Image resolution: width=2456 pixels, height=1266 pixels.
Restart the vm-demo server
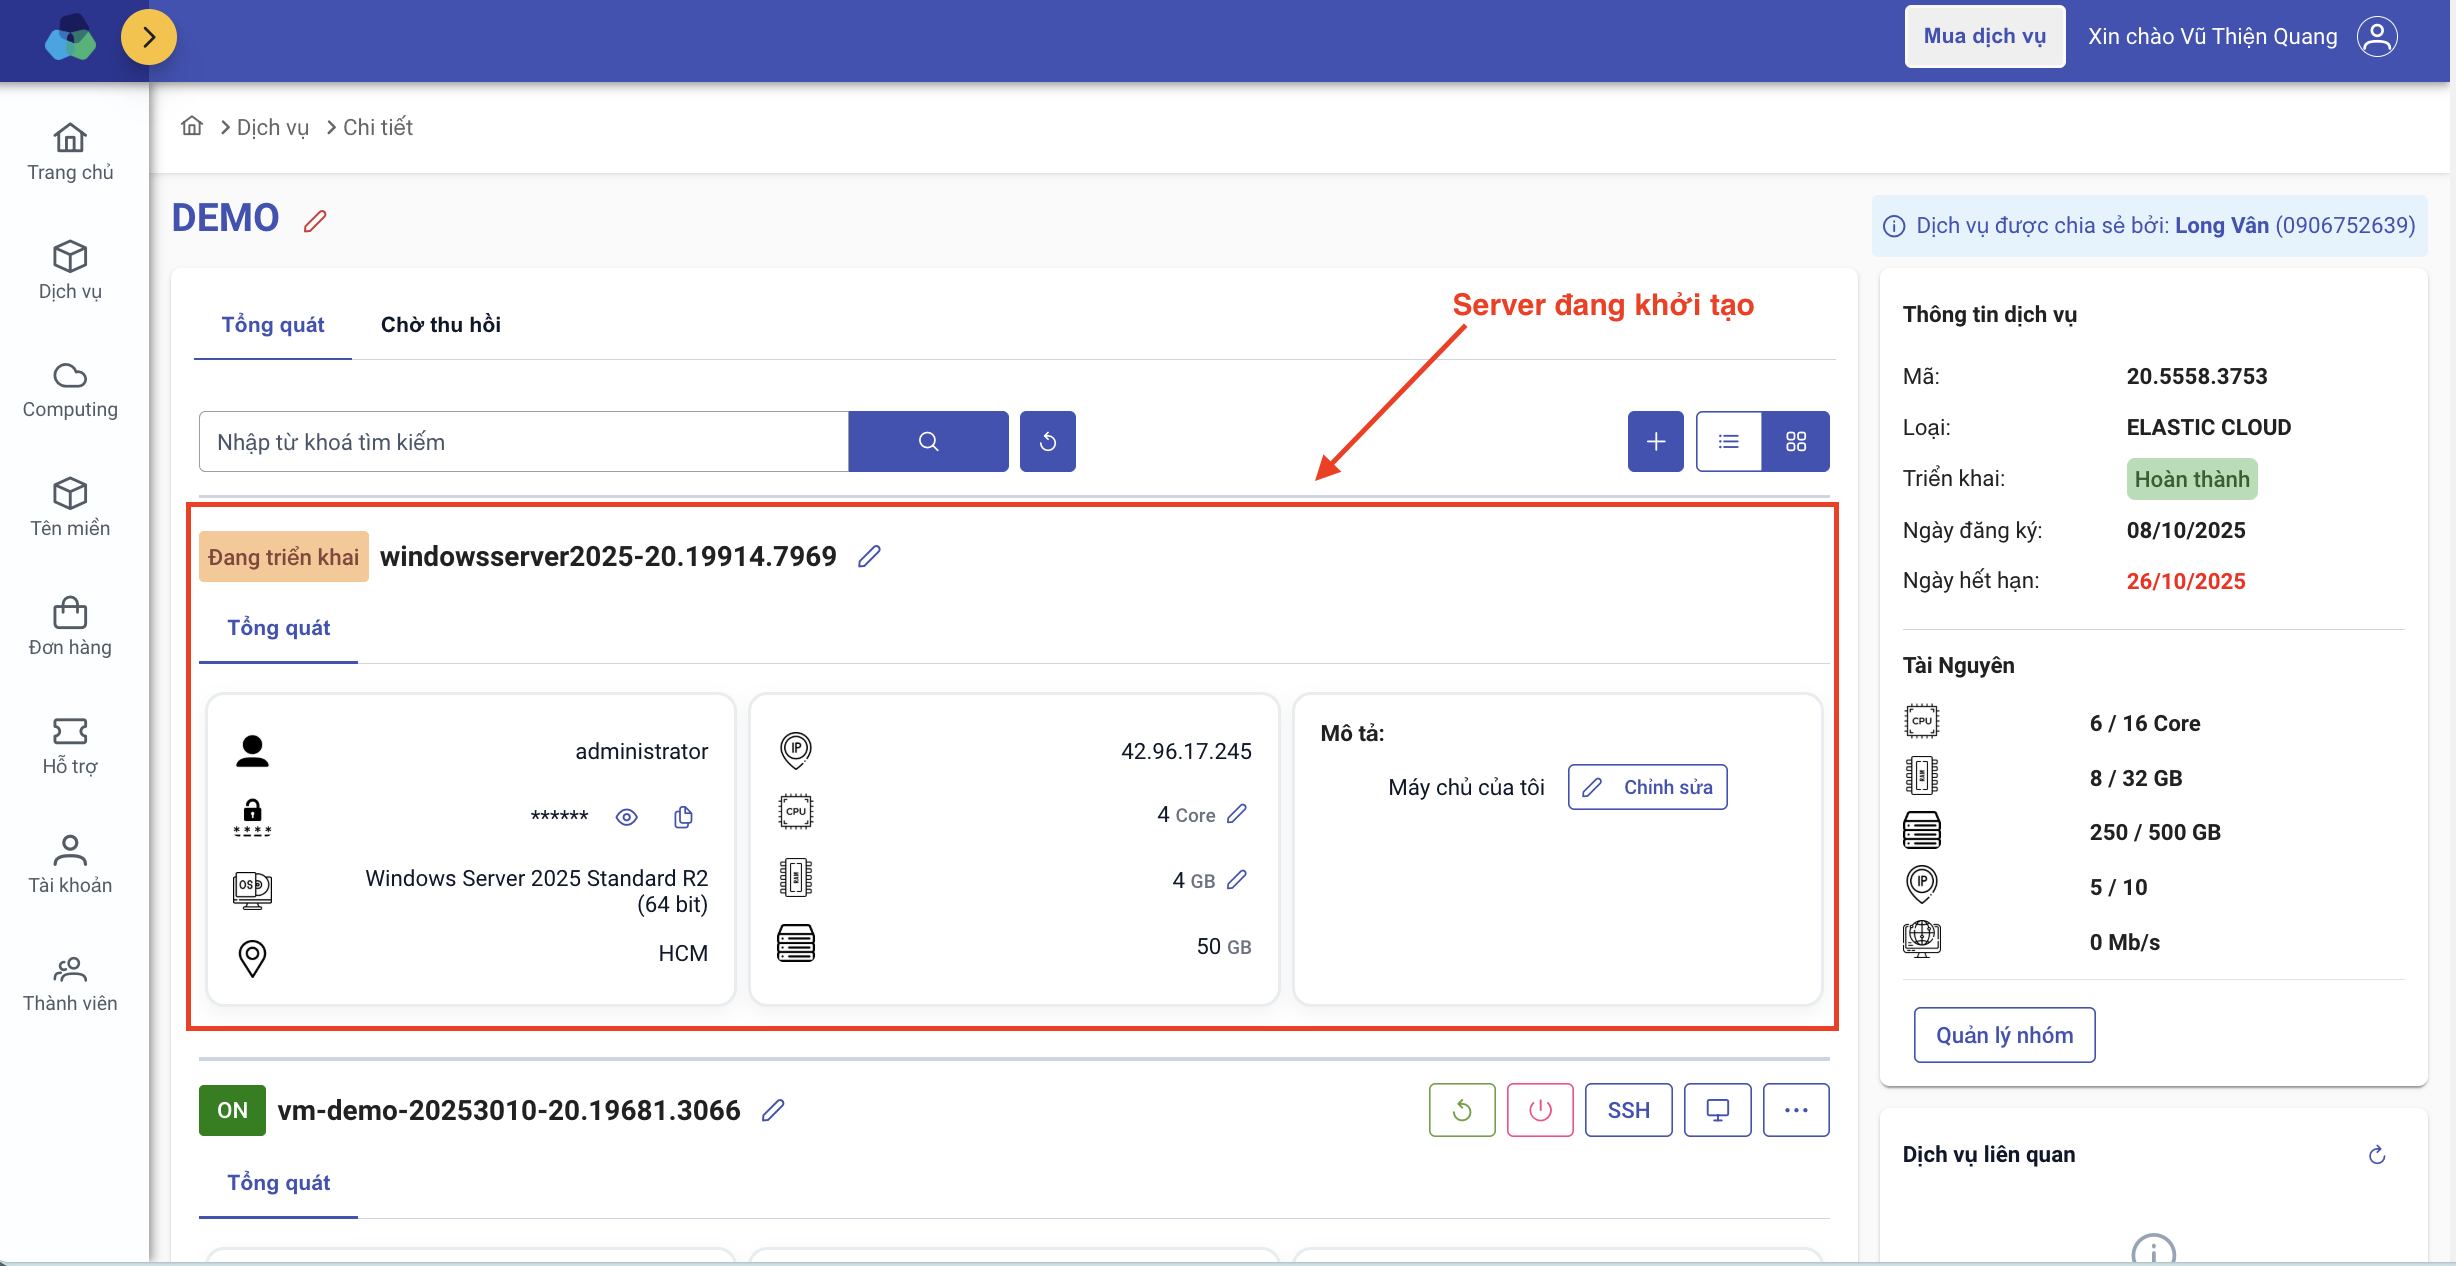coord(1461,1110)
